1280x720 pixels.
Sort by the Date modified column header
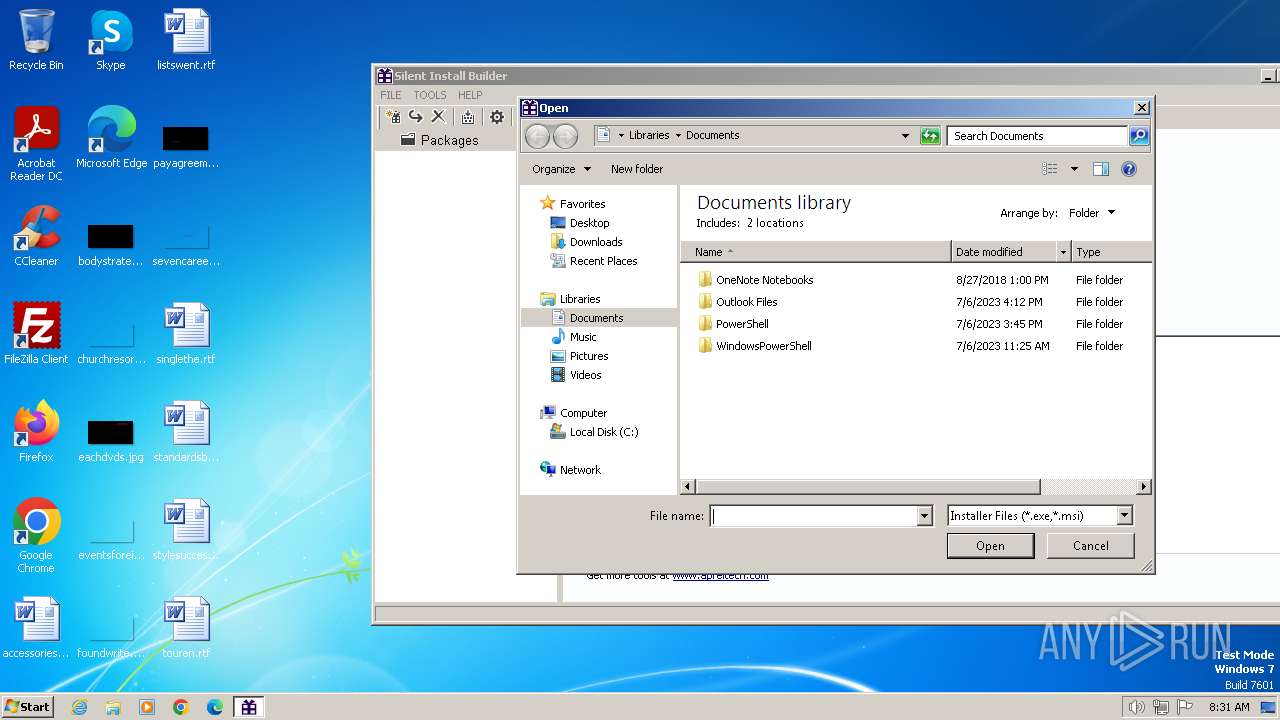pyautogui.click(x=1004, y=252)
